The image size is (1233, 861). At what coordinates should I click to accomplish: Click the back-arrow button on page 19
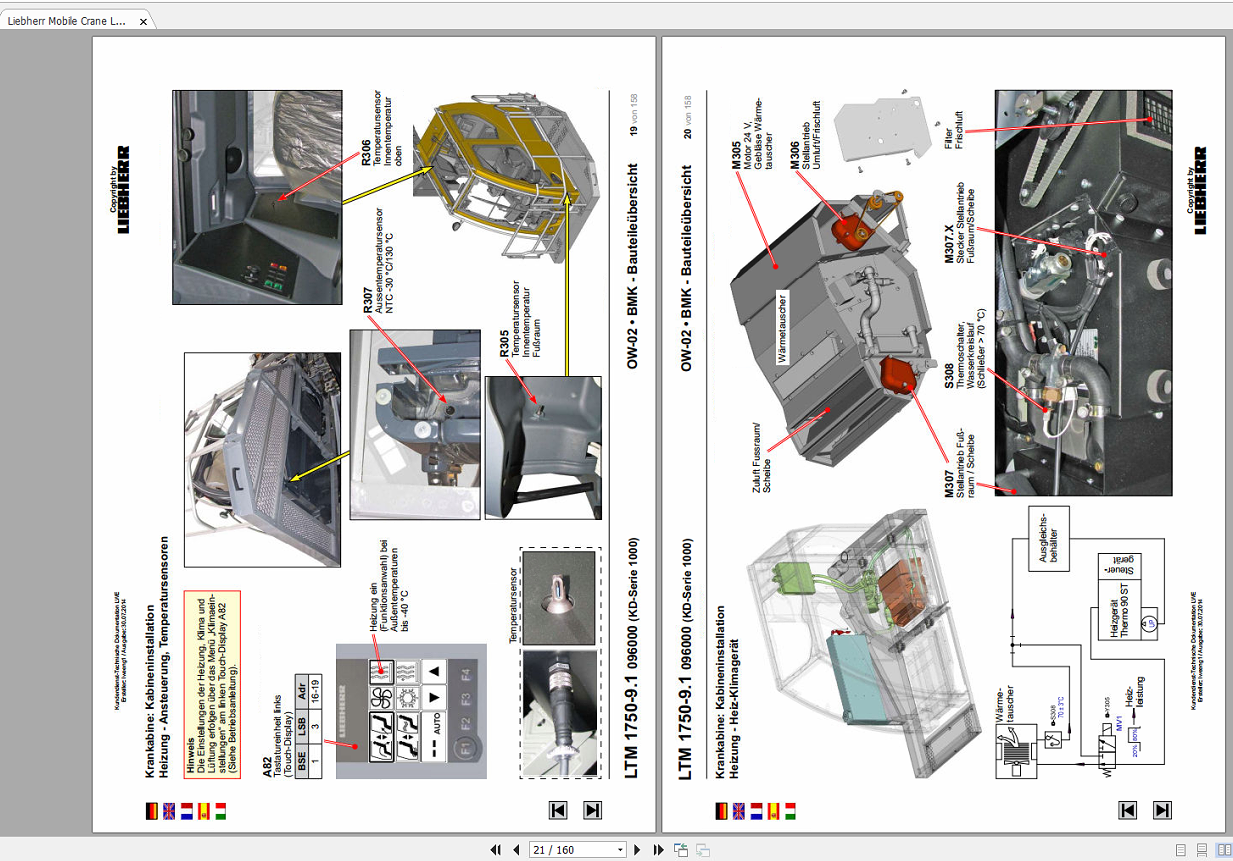(559, 810)
